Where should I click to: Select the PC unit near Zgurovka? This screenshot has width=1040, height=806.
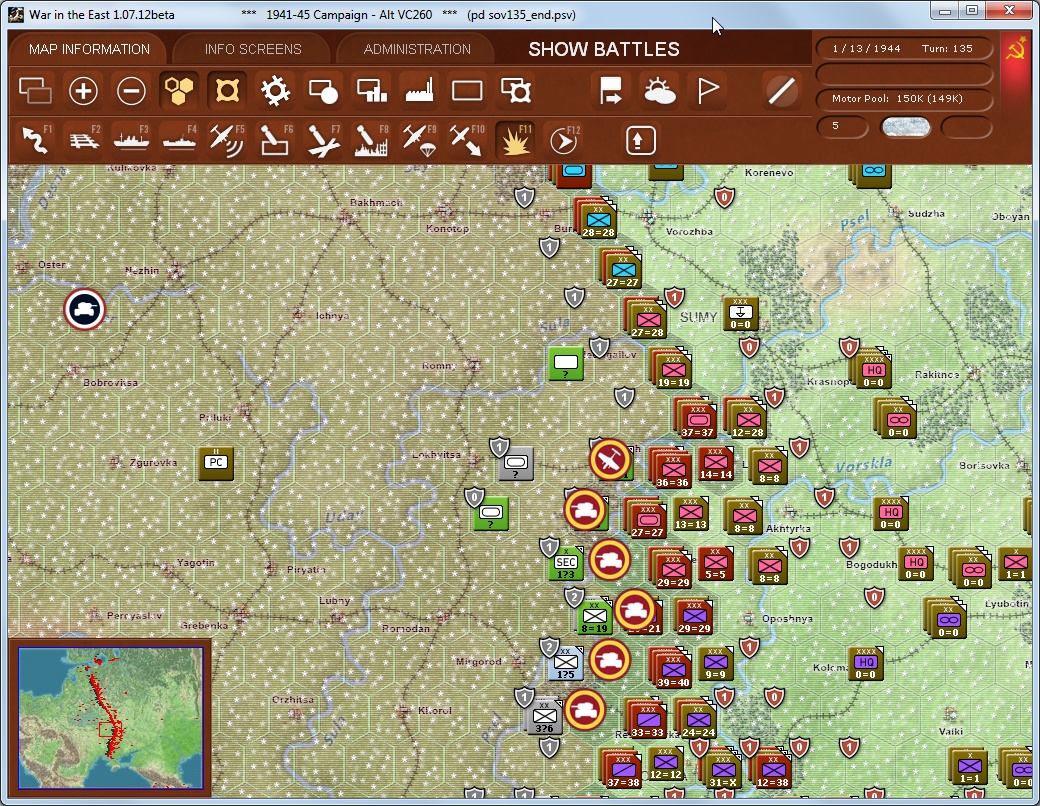point(216,463)
